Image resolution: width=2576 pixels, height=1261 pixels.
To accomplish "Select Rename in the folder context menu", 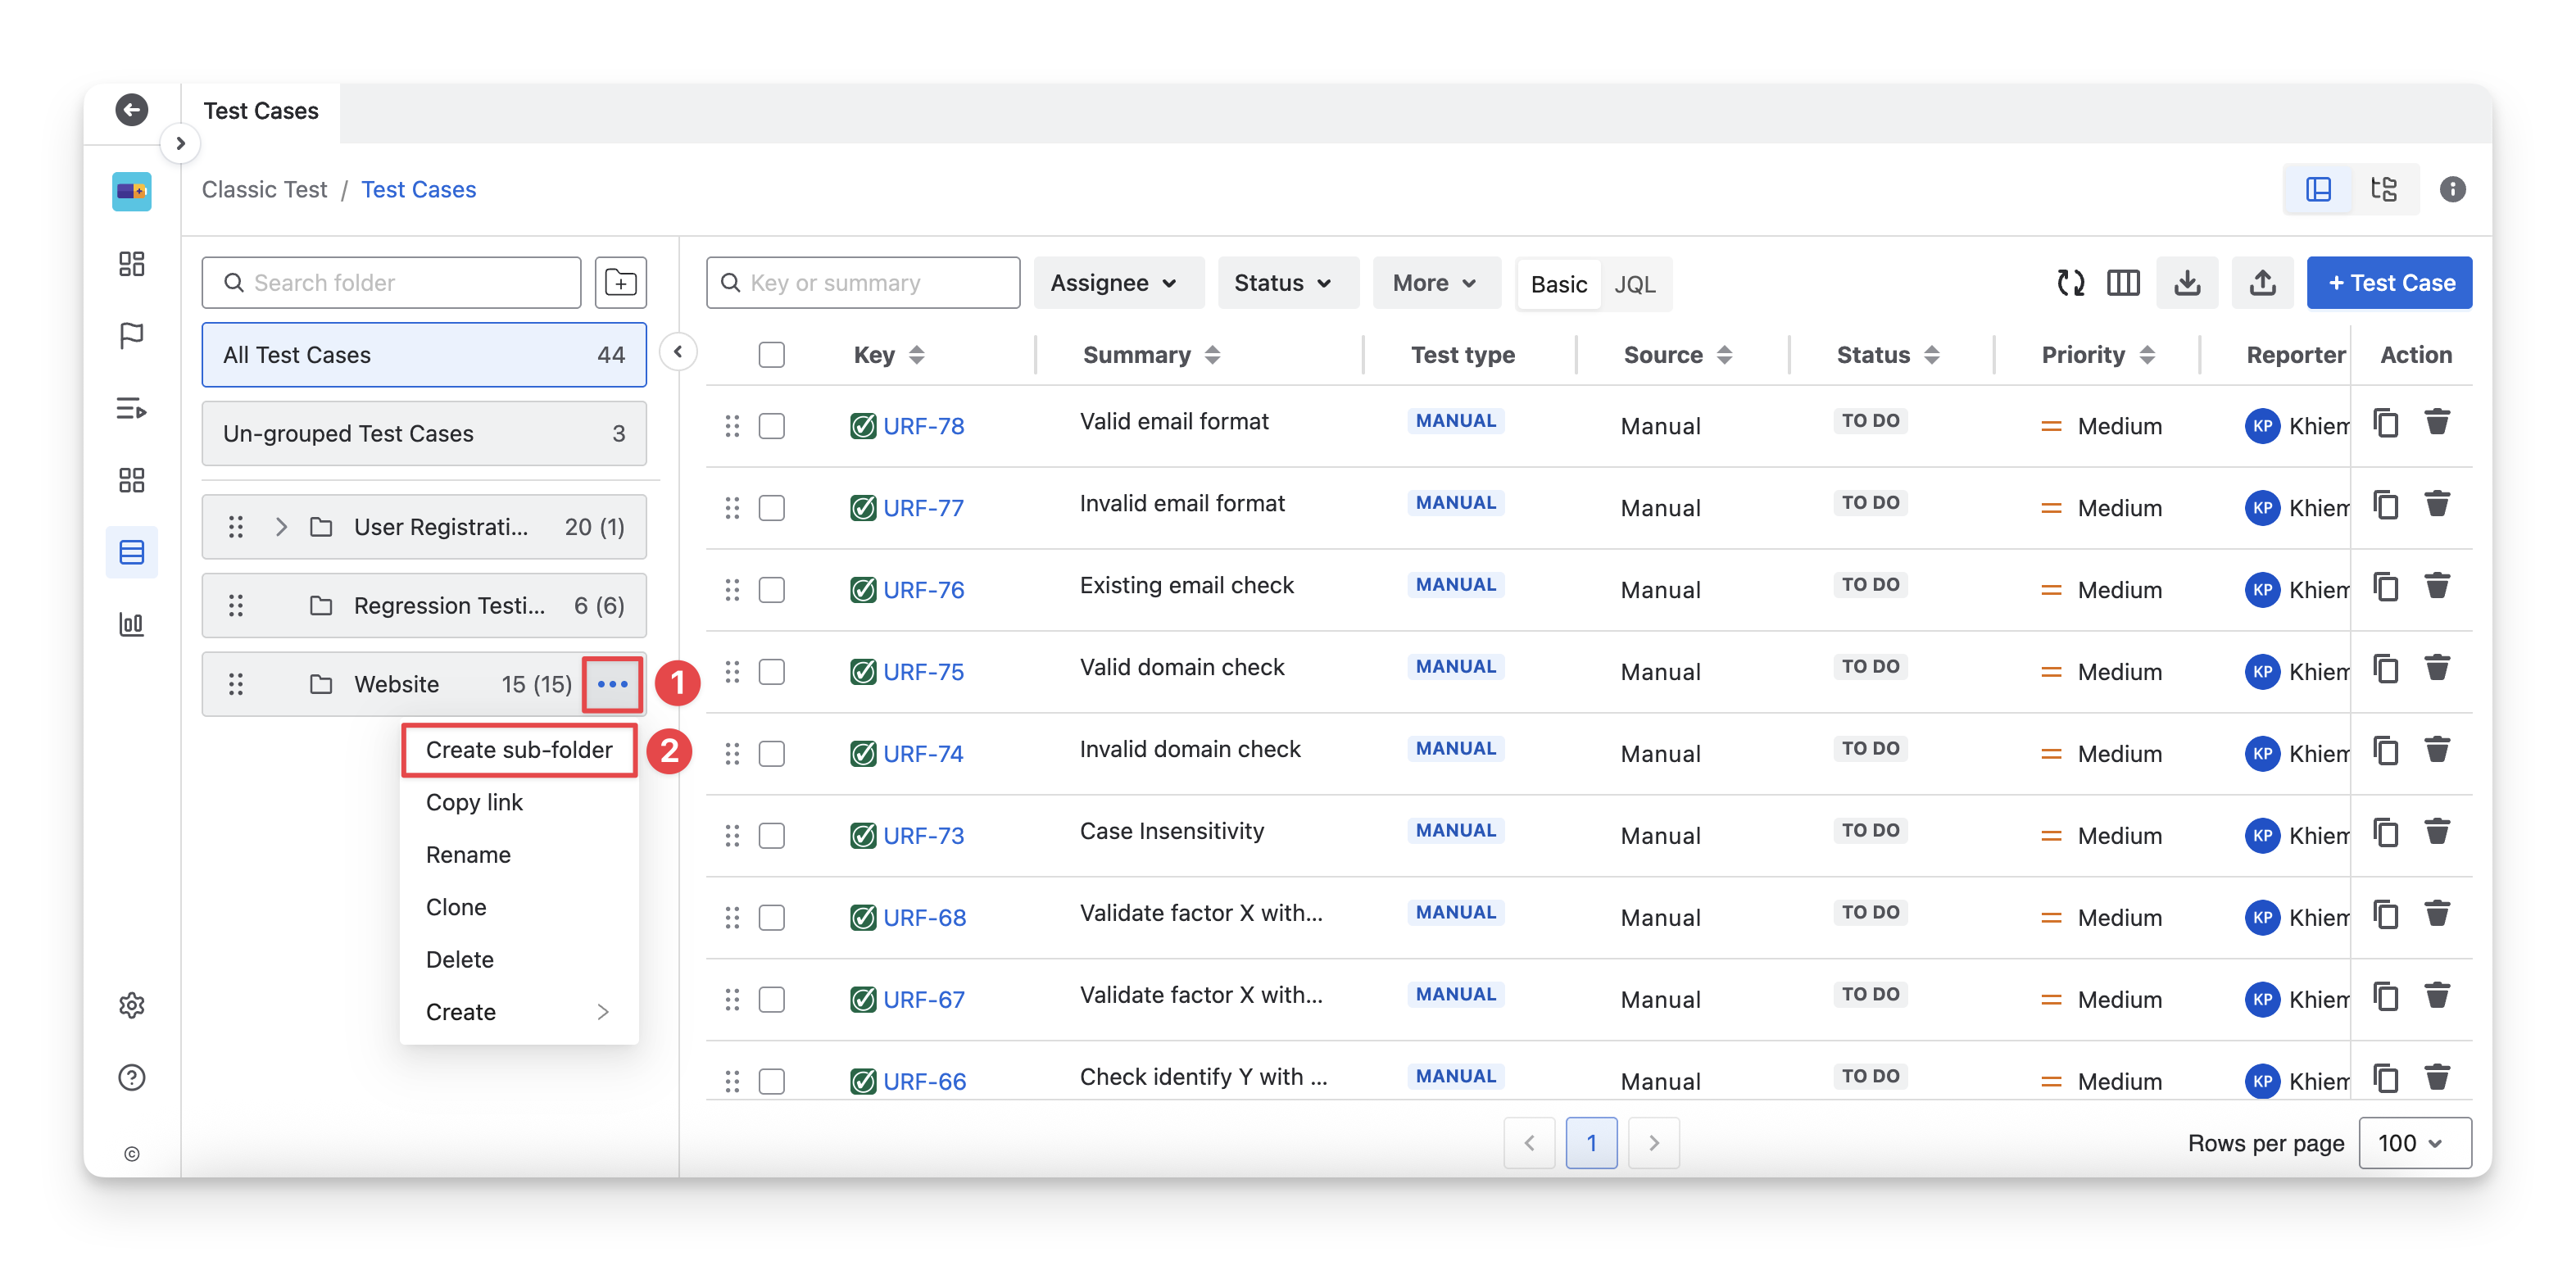I will click(468, 855).
